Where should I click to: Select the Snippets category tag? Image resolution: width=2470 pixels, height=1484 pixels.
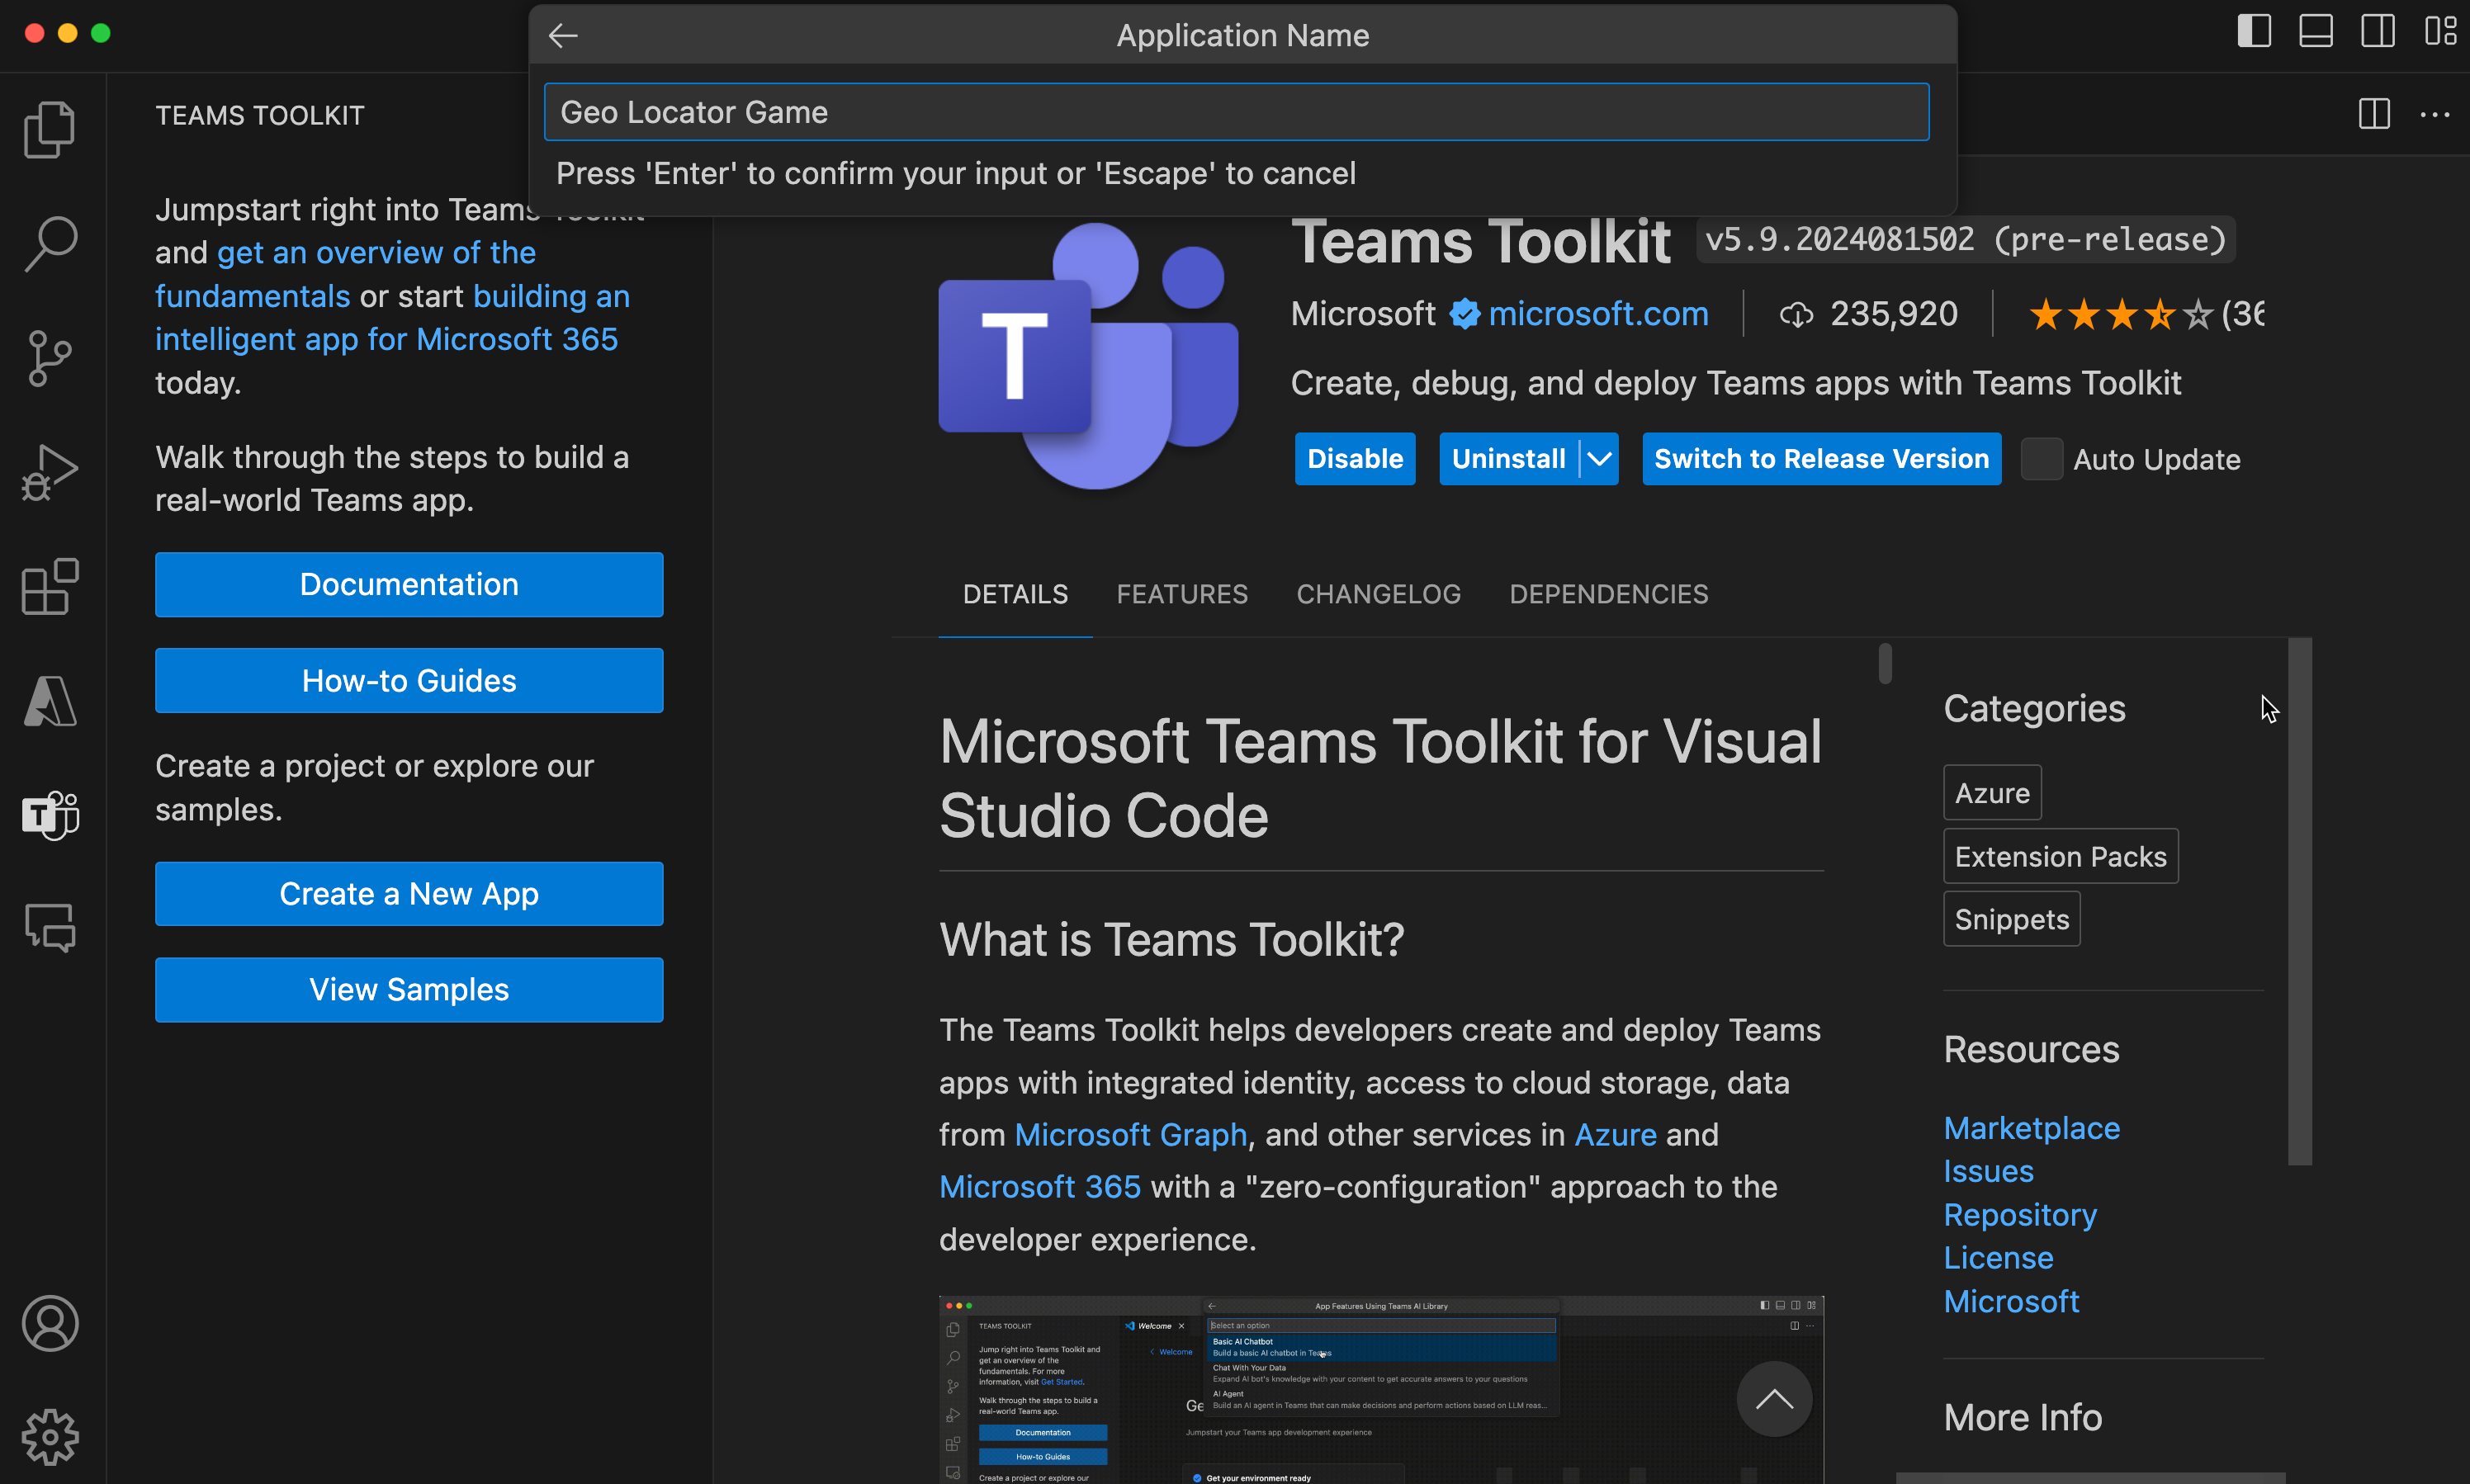click(x=2011, y=919)
